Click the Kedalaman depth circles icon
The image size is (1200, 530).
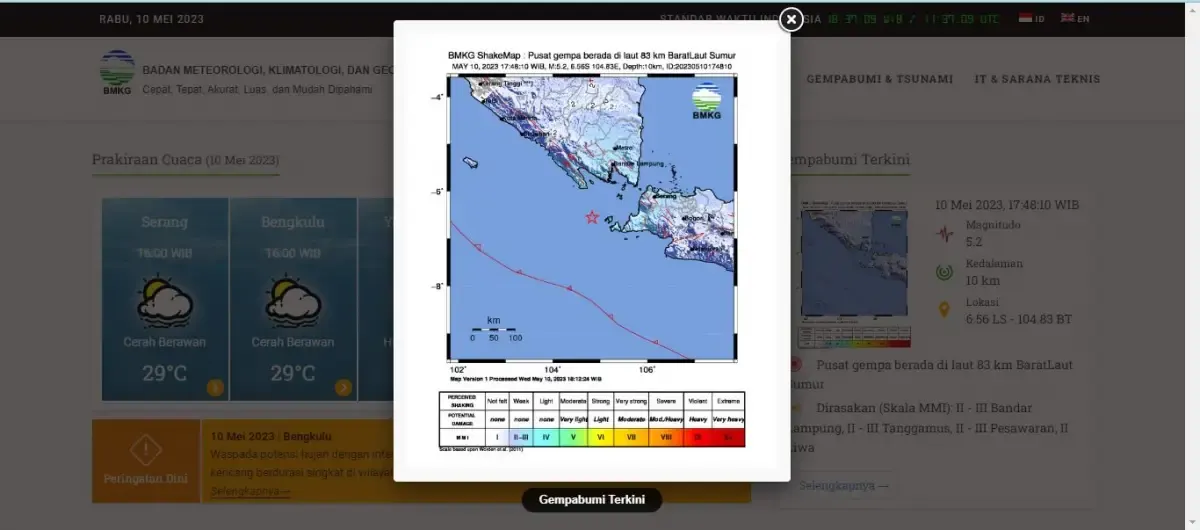point(944,272)
